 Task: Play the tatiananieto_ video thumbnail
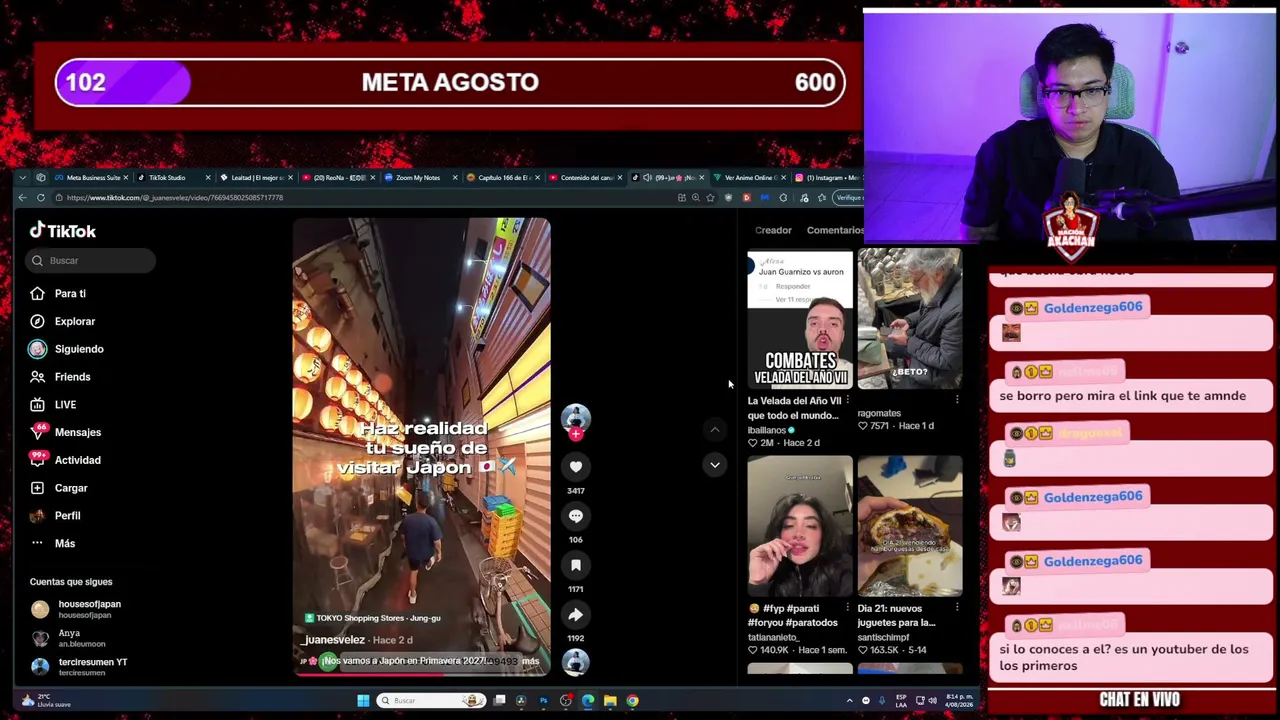click(x=800, y=526)
